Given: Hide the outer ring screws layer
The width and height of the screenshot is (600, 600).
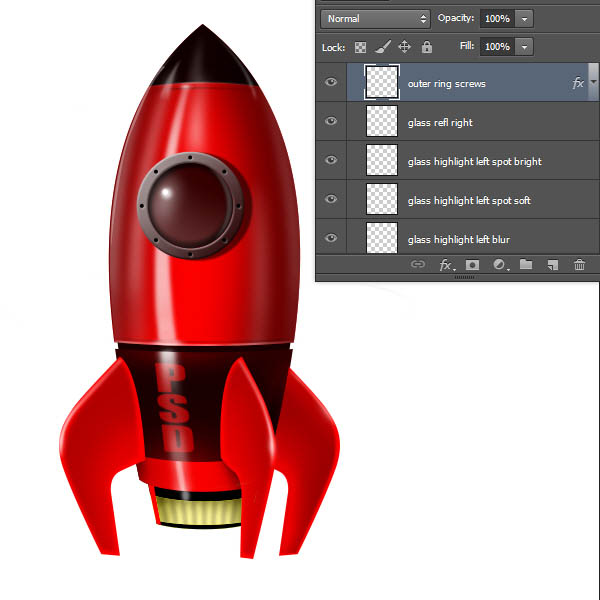Looking at the screenshot, I should coord(331,83).
